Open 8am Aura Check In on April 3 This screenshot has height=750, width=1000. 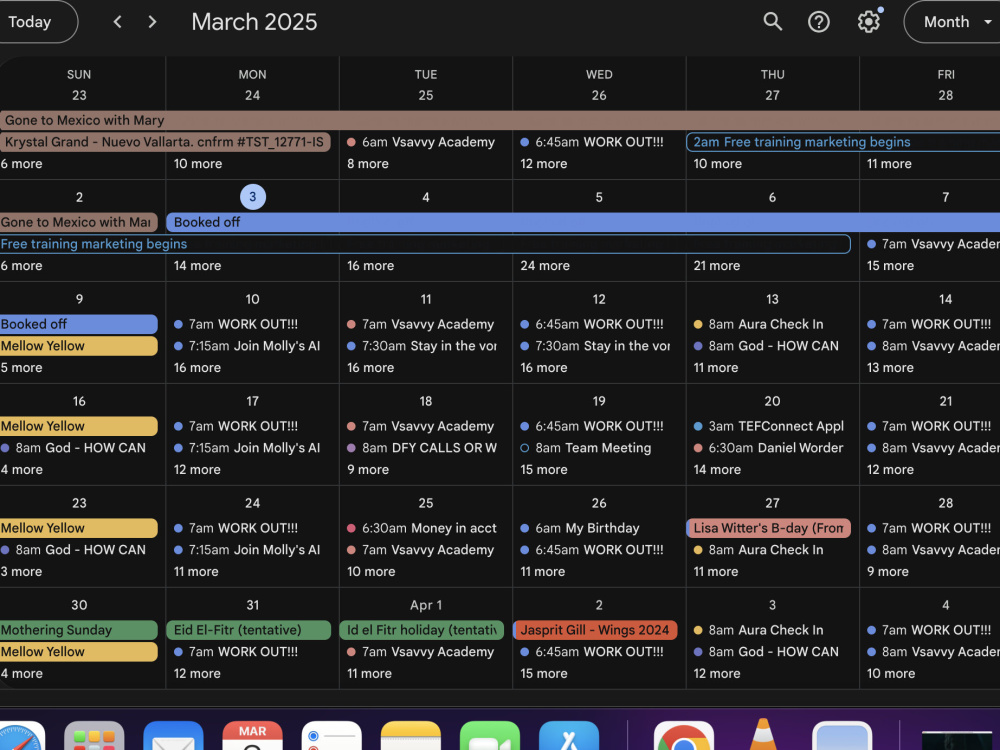759,631
